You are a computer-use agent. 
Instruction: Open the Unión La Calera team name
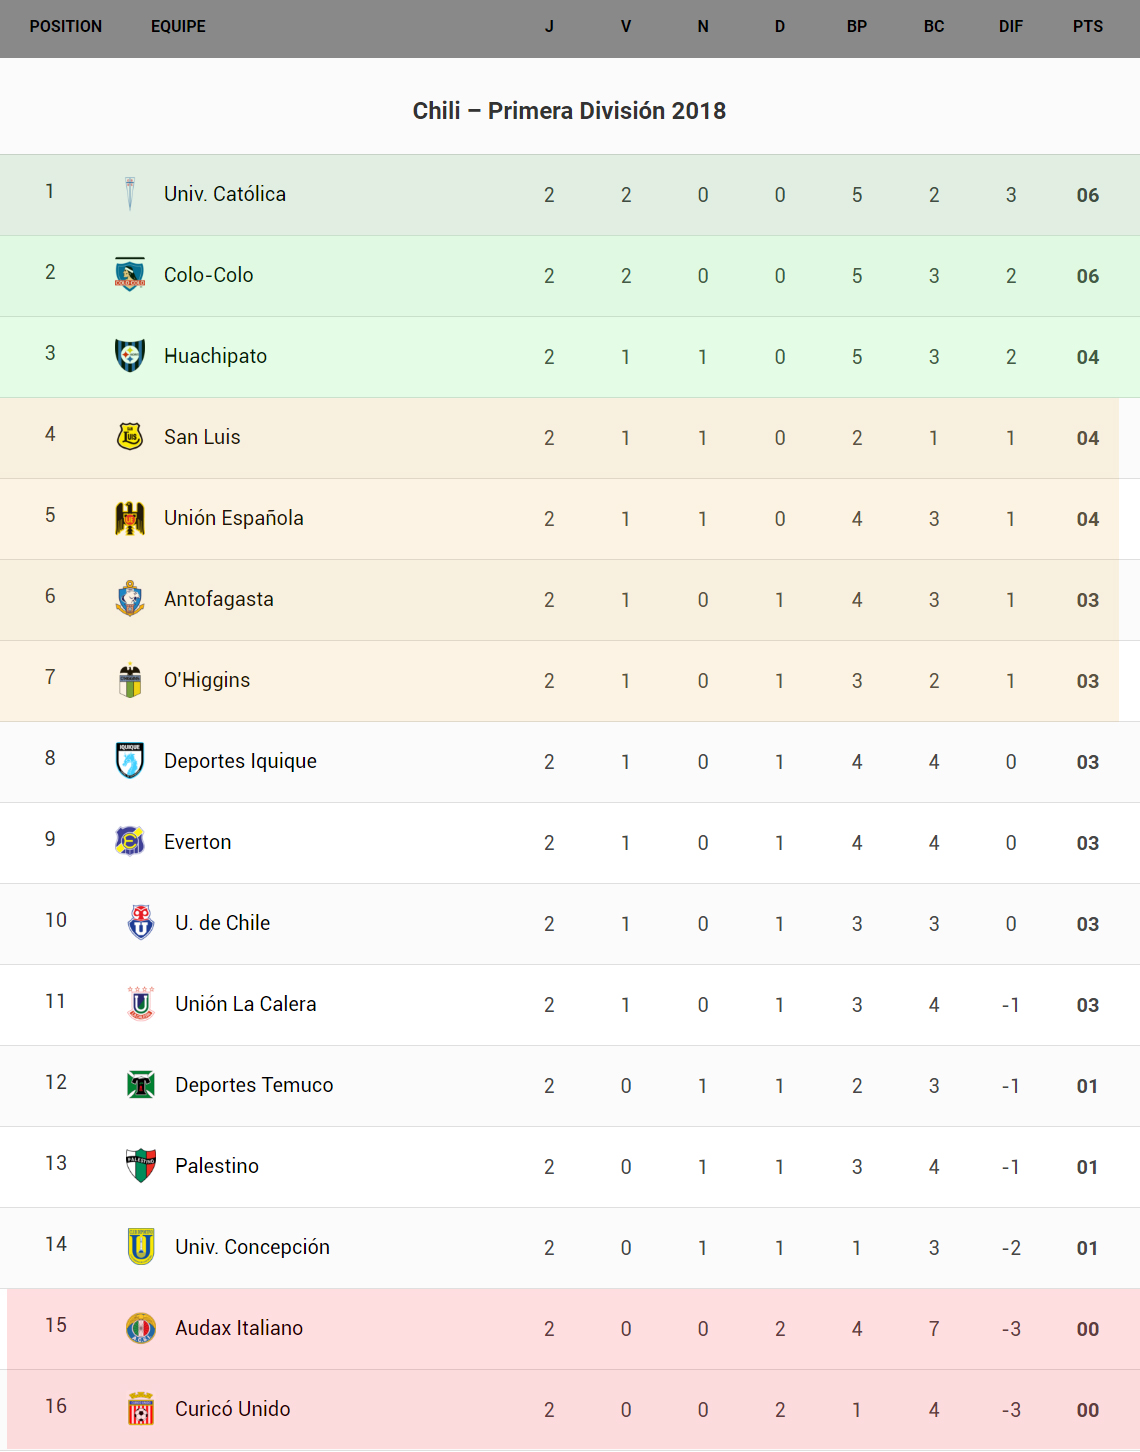tap(245, 1004)
